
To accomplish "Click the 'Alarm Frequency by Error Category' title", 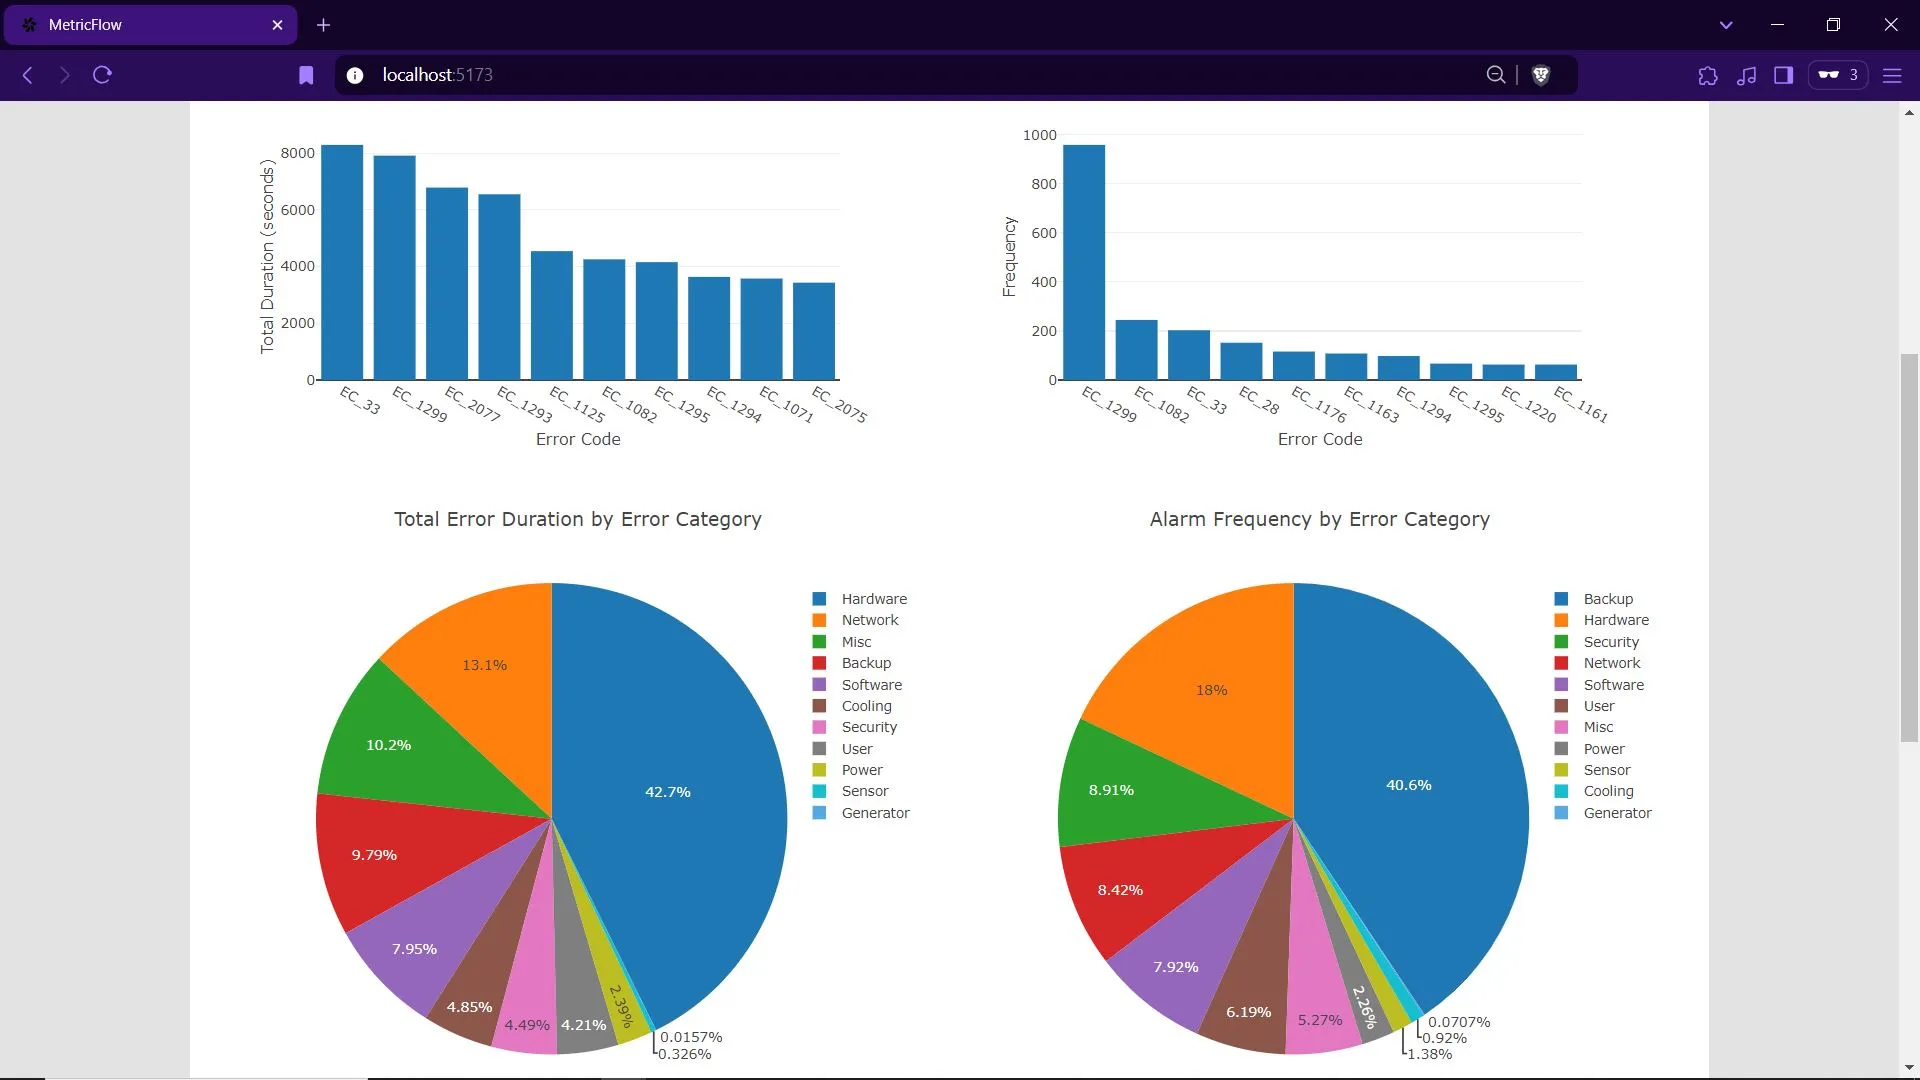I will [x=1320, y=519].
